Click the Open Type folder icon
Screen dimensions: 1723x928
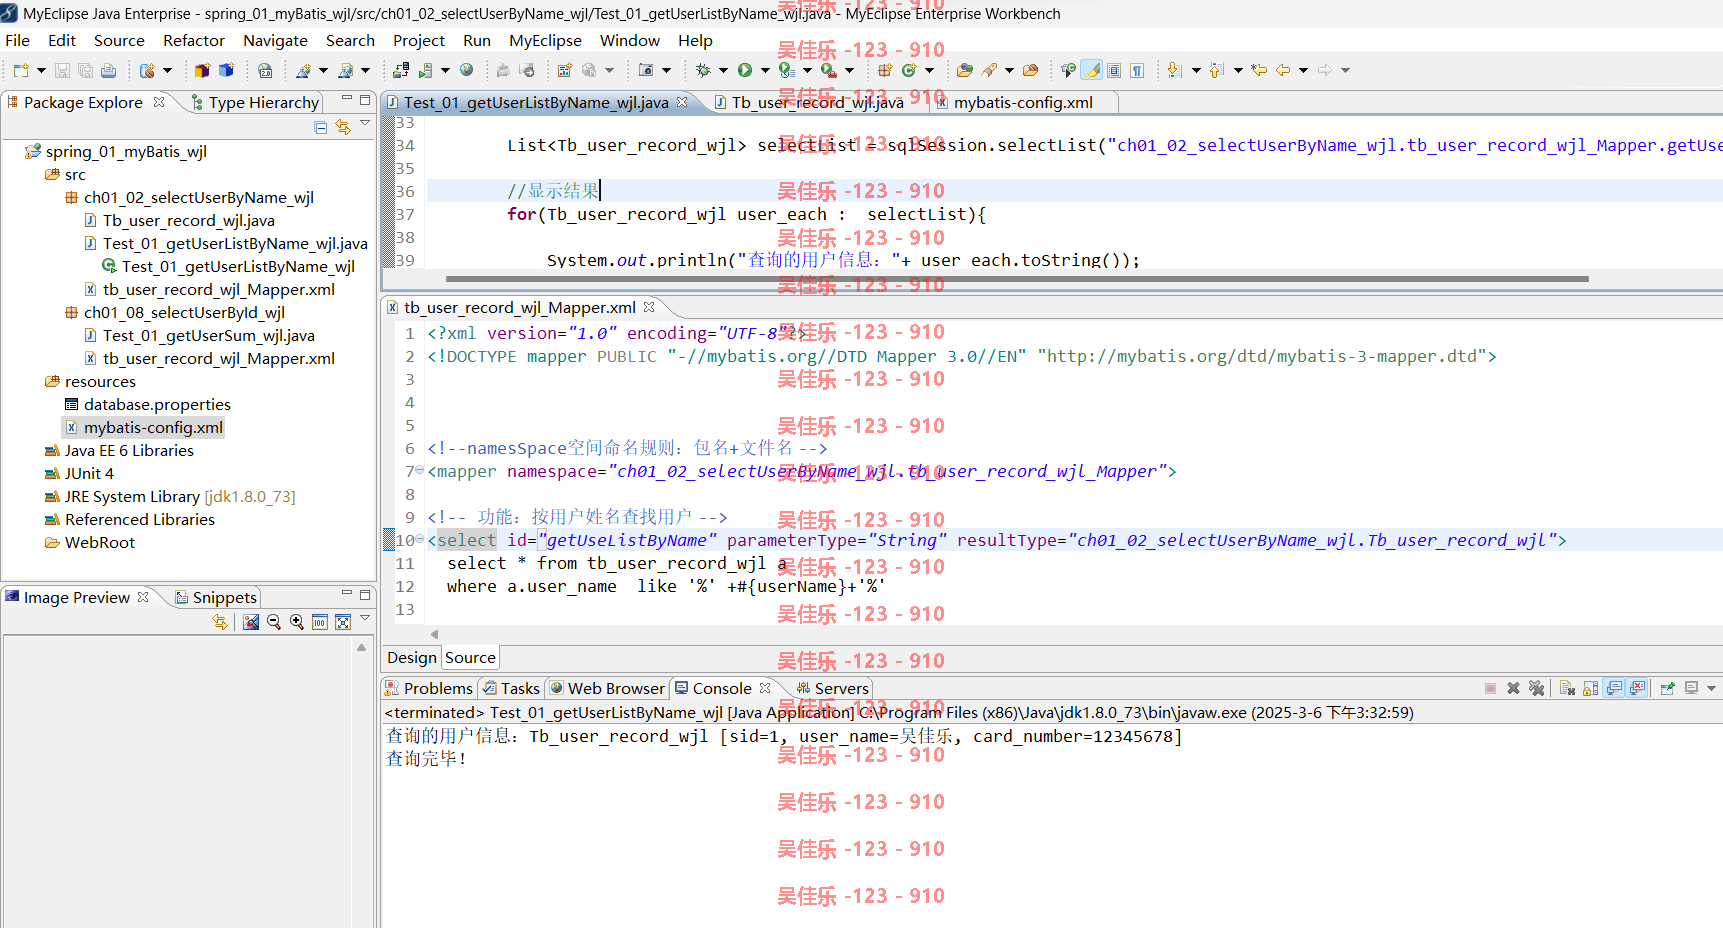pos(964,70)
